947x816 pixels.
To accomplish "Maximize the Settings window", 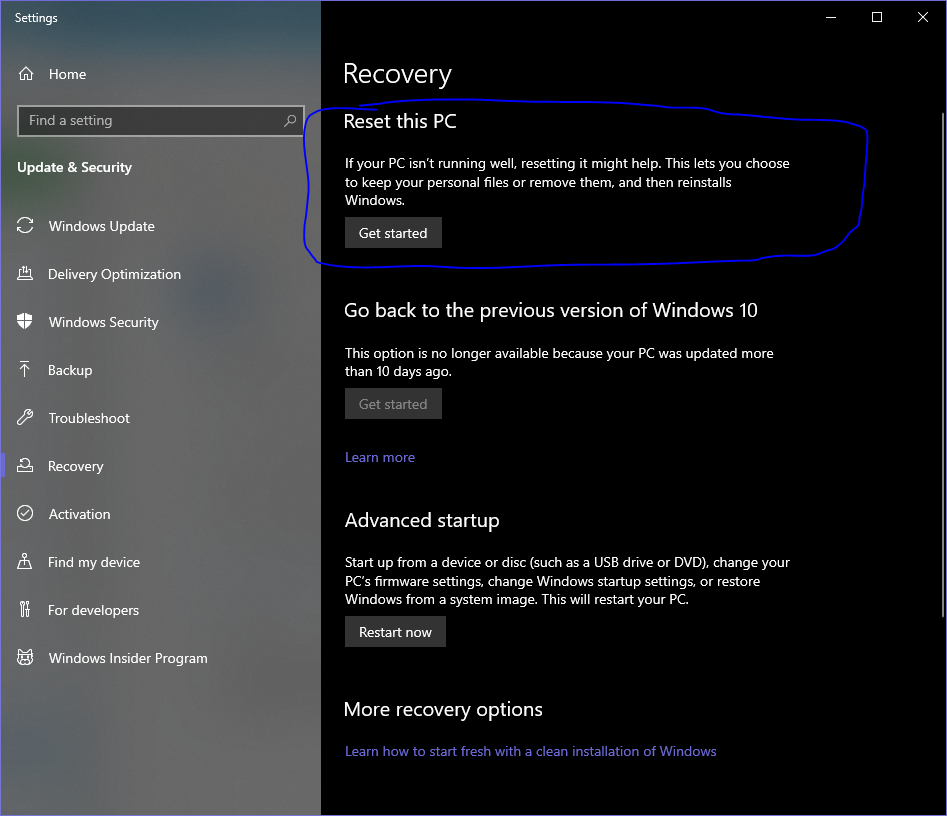I will 877,17.
